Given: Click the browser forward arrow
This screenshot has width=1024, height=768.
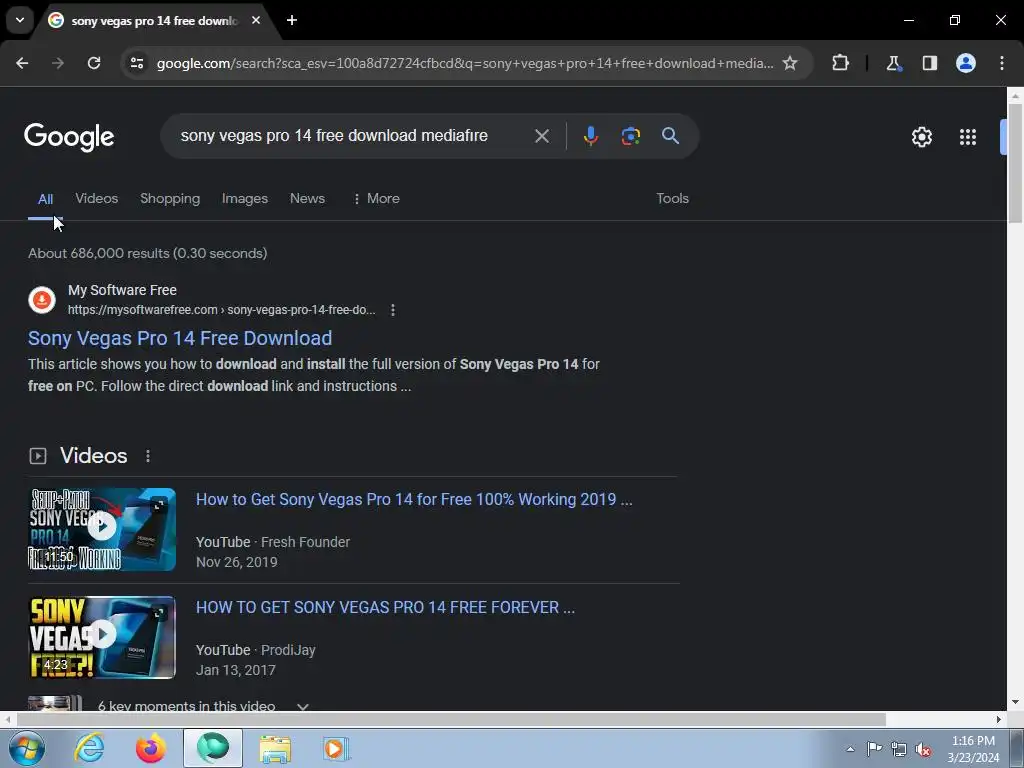Looking at the screenshot, I should [x=58, y=63].
